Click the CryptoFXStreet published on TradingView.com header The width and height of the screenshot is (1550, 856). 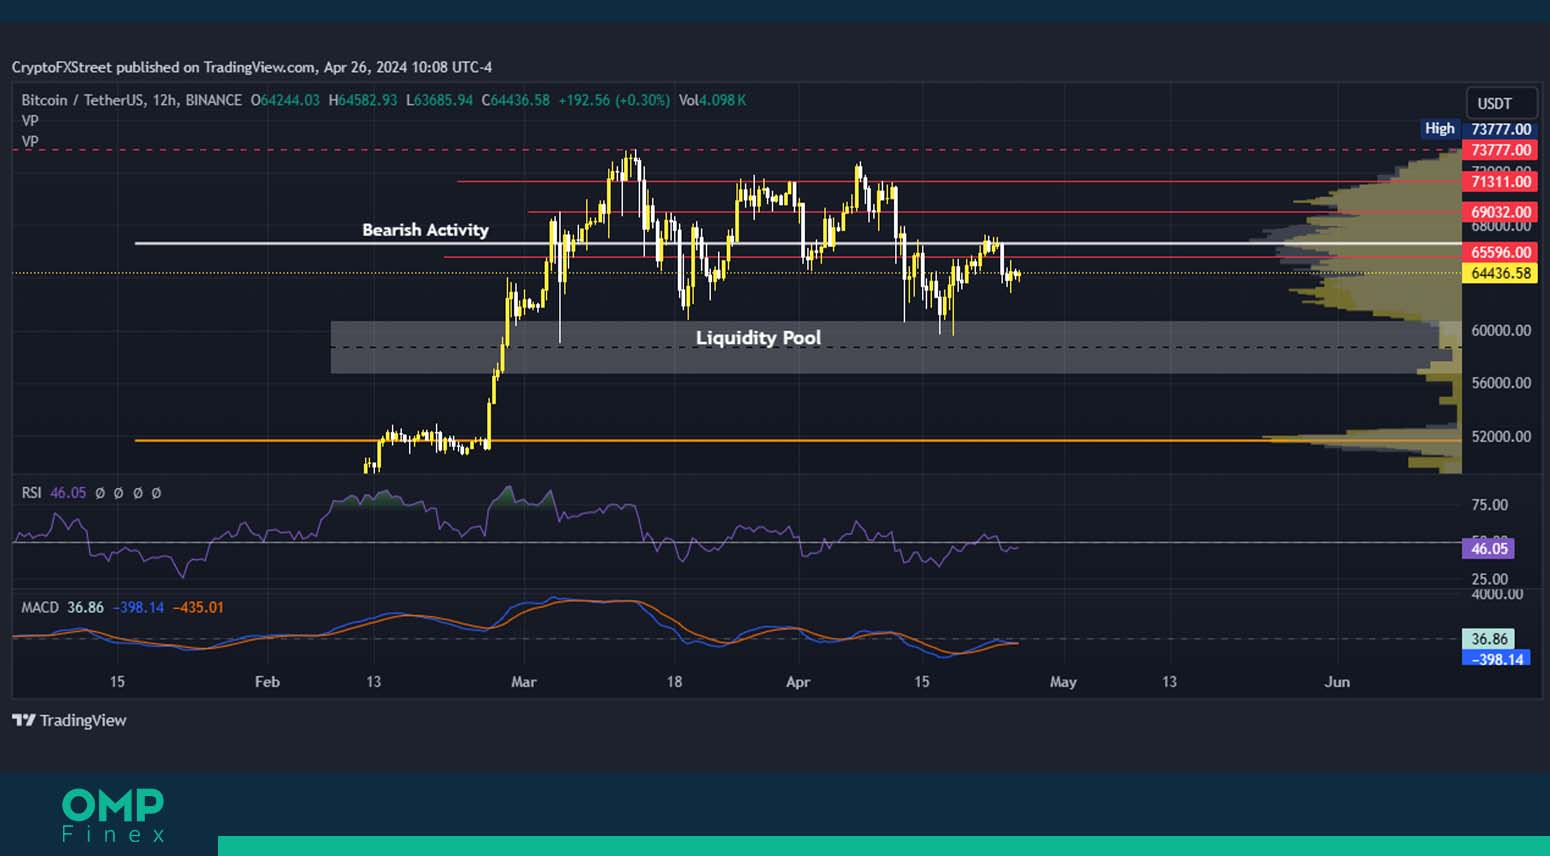(252, 67)
